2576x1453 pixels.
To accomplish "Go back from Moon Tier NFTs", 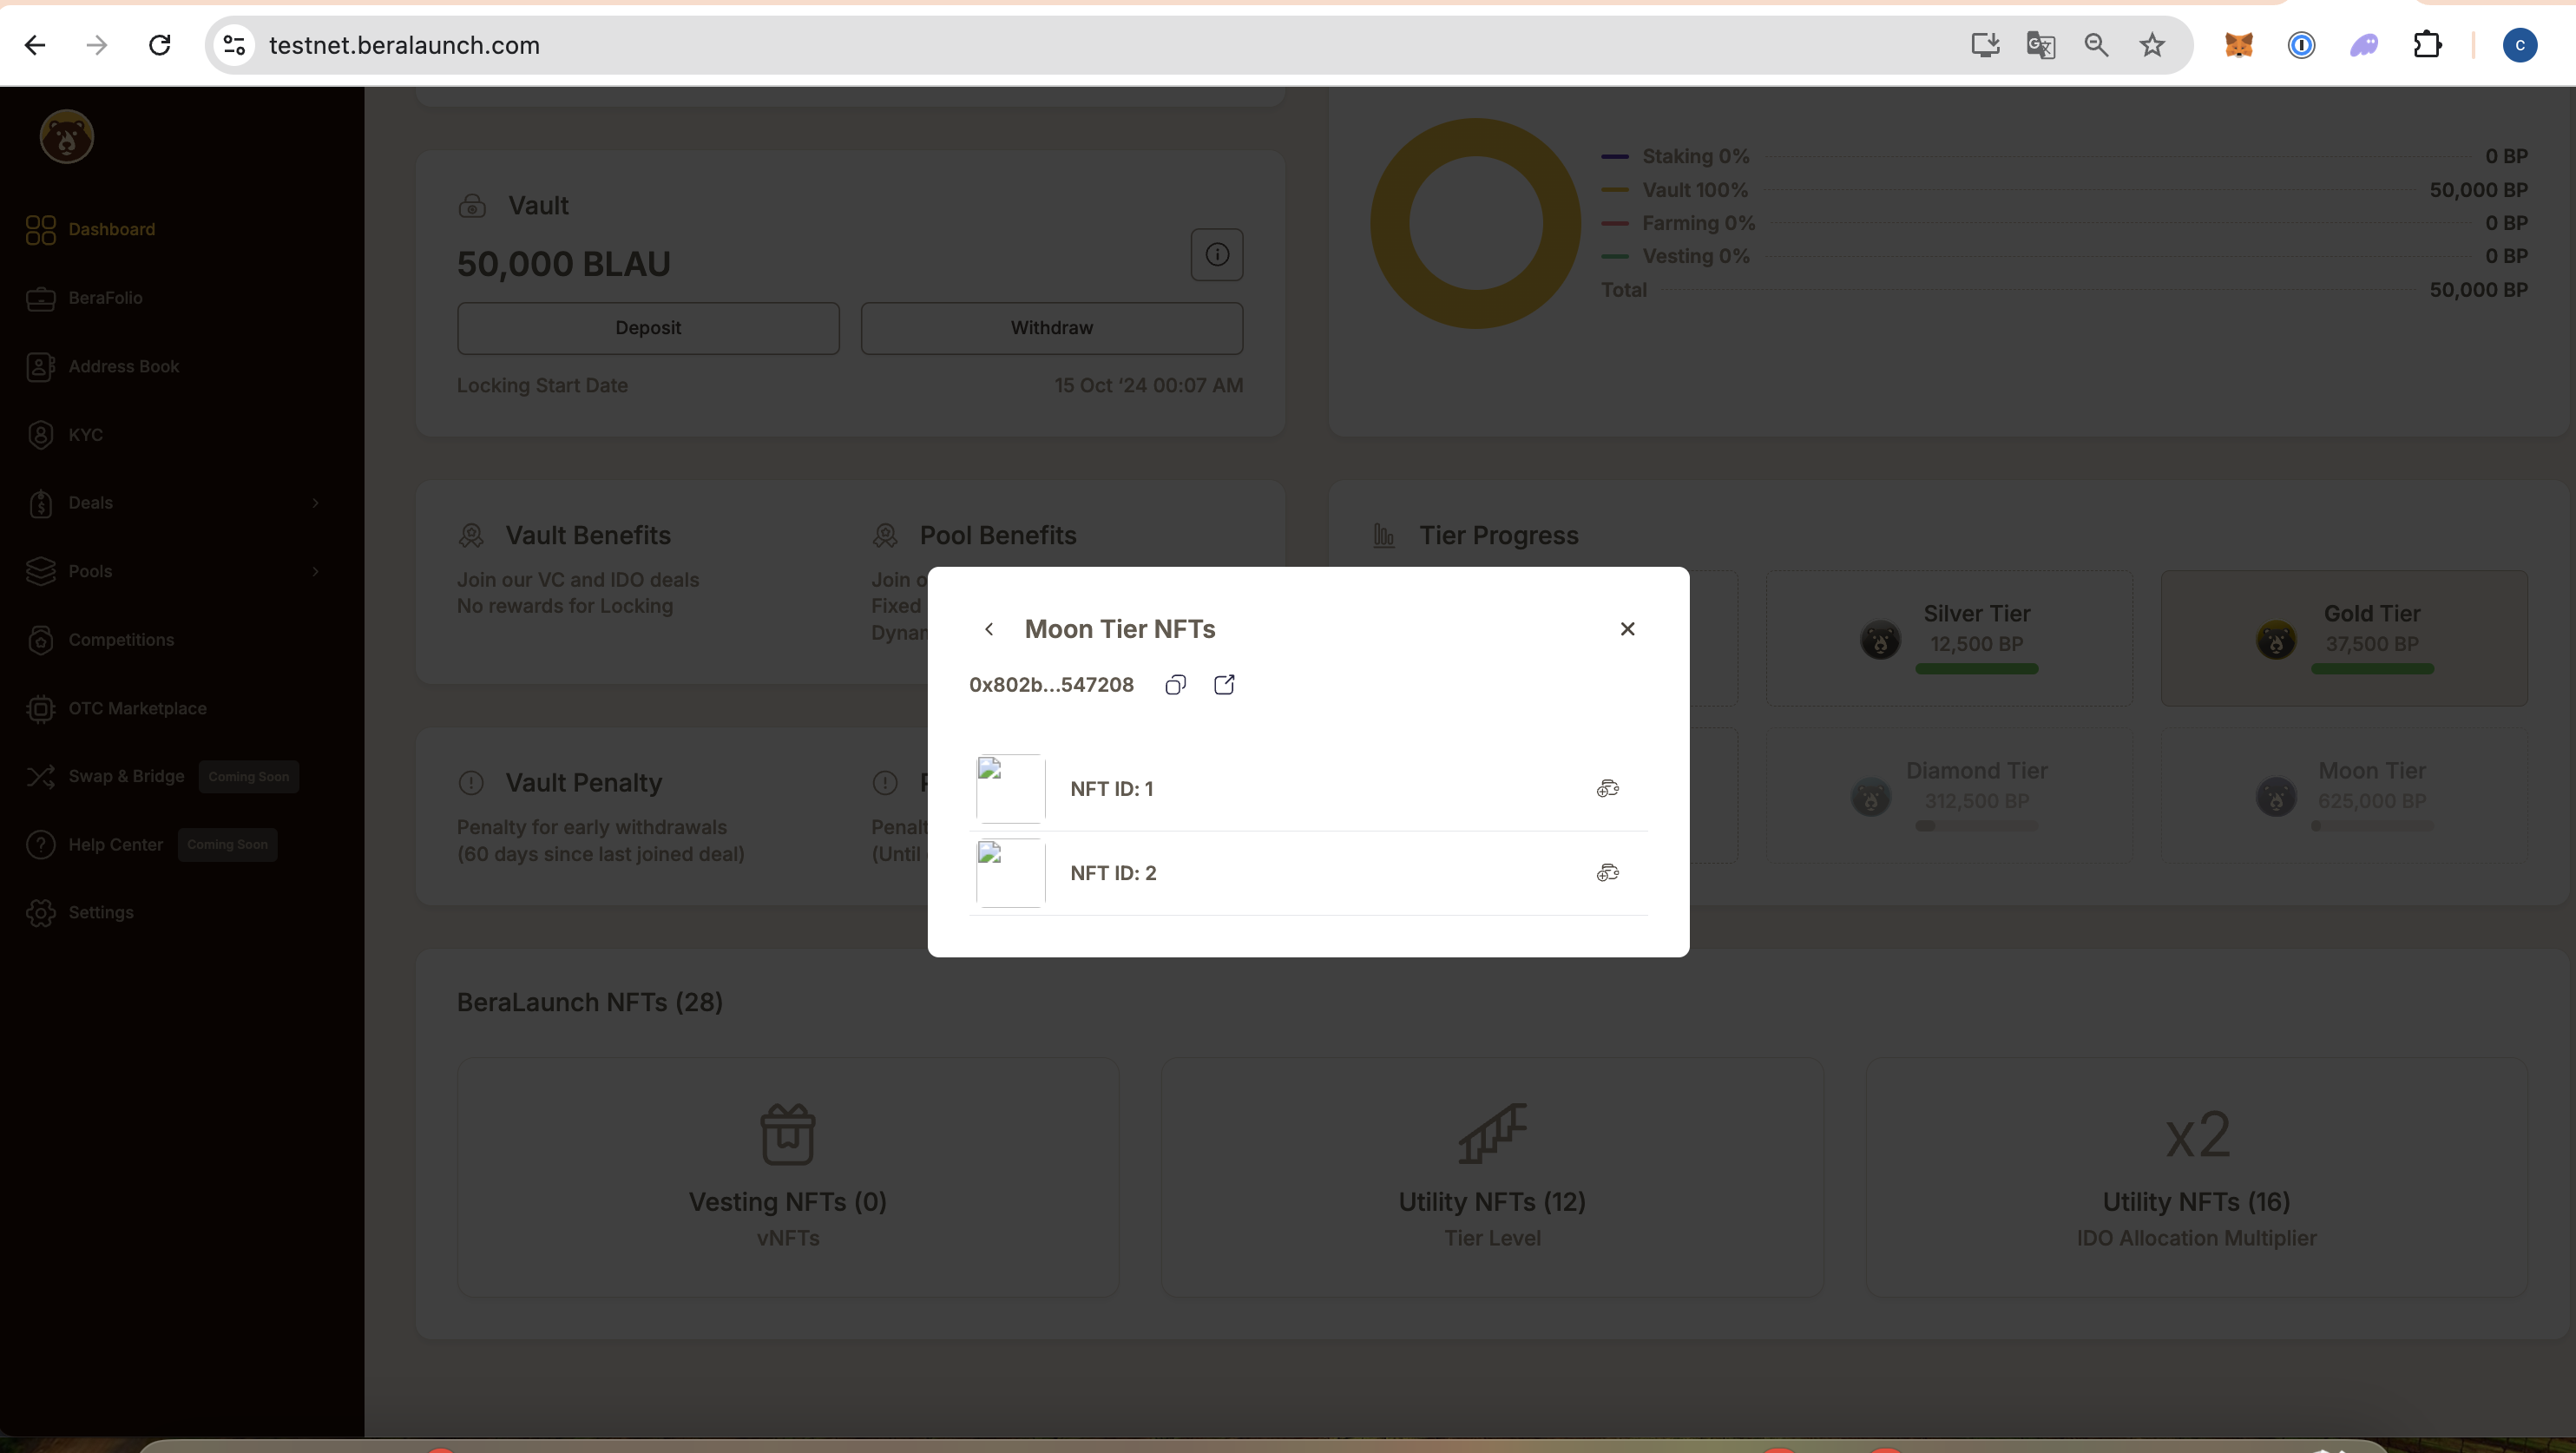I will (989, 629).
